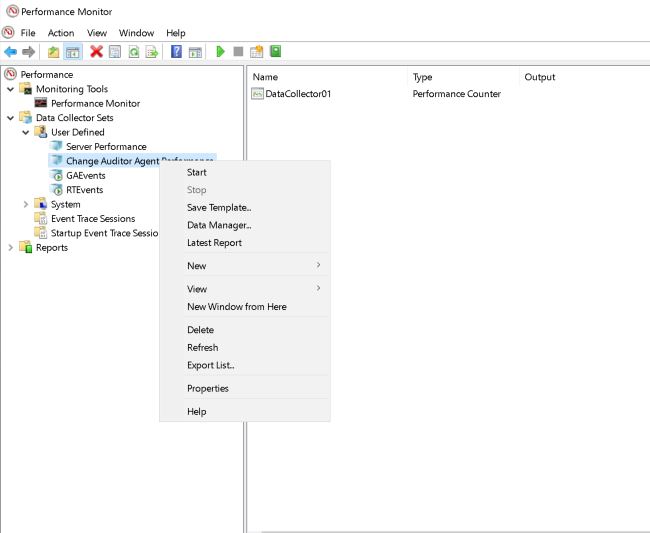650x533 pixels.
Task: Click the Forward arrow toolbar icon
Action: click(x=29, y=52)
